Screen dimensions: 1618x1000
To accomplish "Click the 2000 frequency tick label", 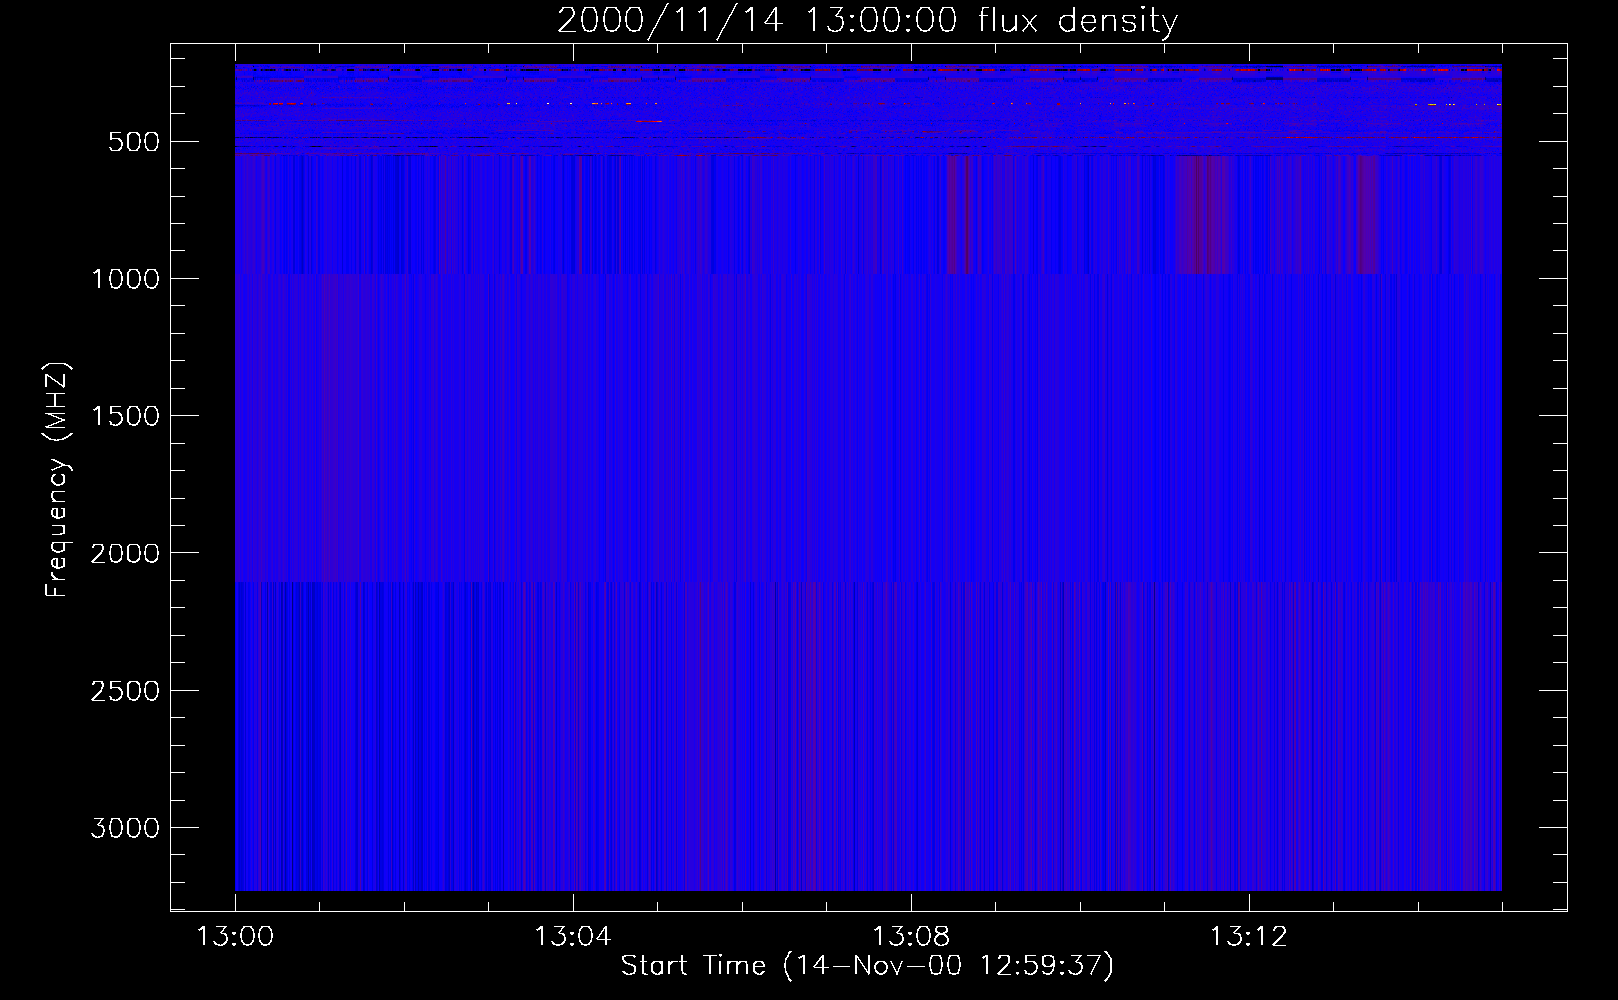I will [125, 553].
